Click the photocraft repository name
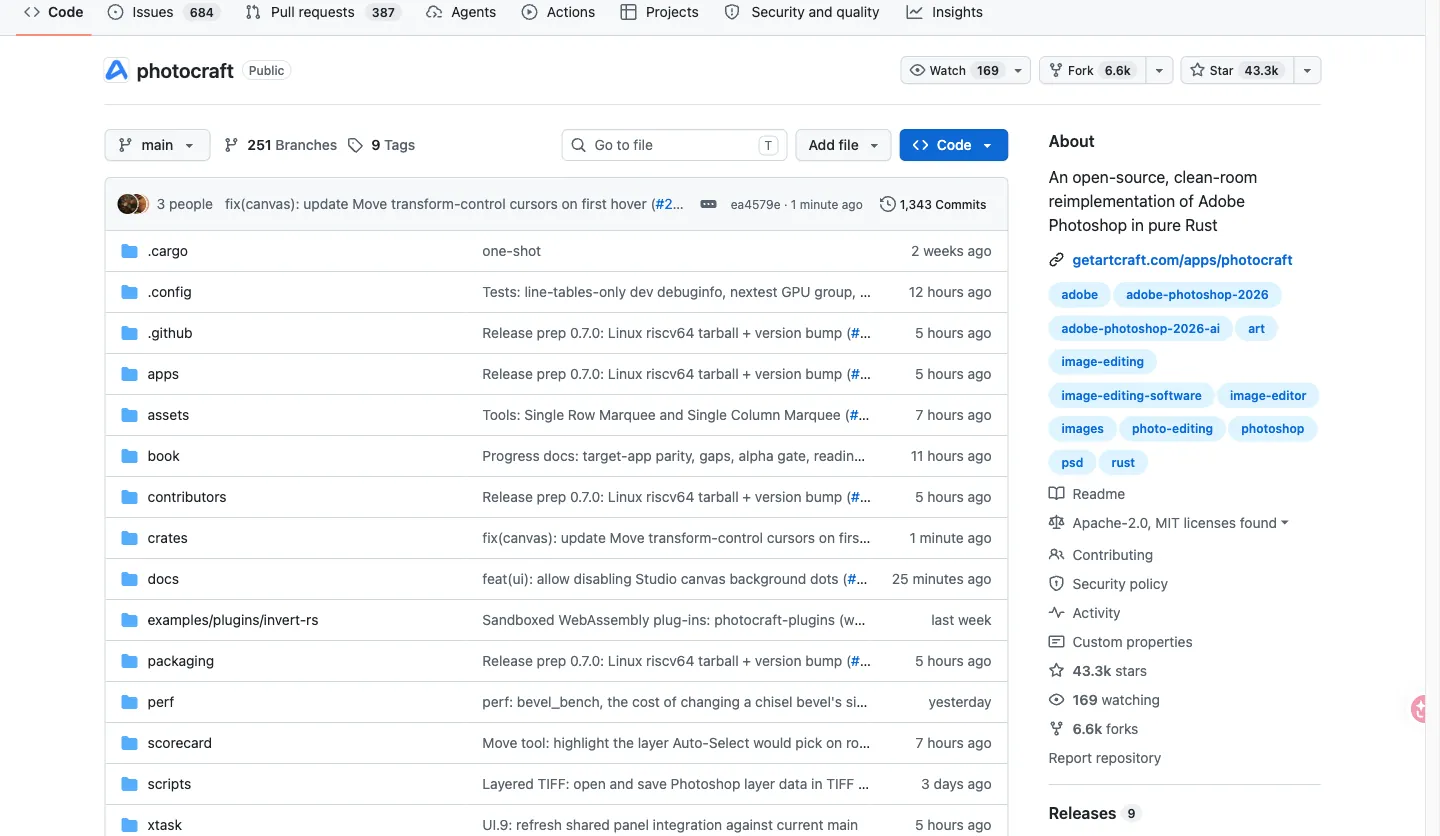 point(185,70)
